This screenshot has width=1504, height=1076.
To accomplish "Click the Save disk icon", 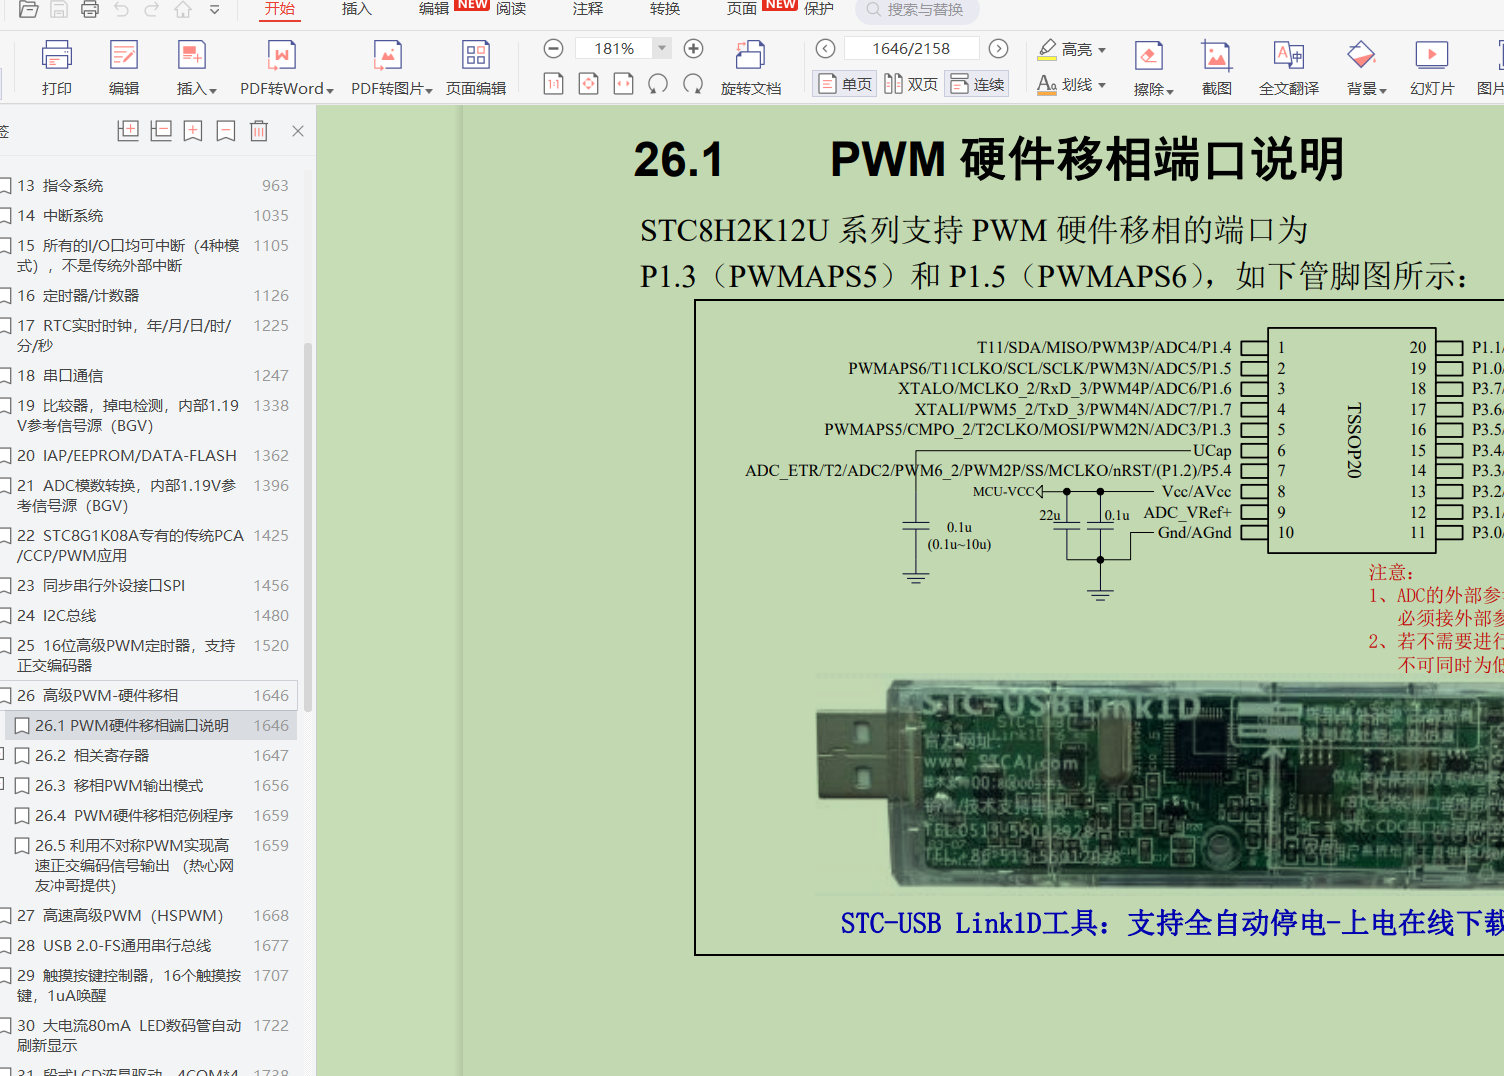I will pos(59,9).
